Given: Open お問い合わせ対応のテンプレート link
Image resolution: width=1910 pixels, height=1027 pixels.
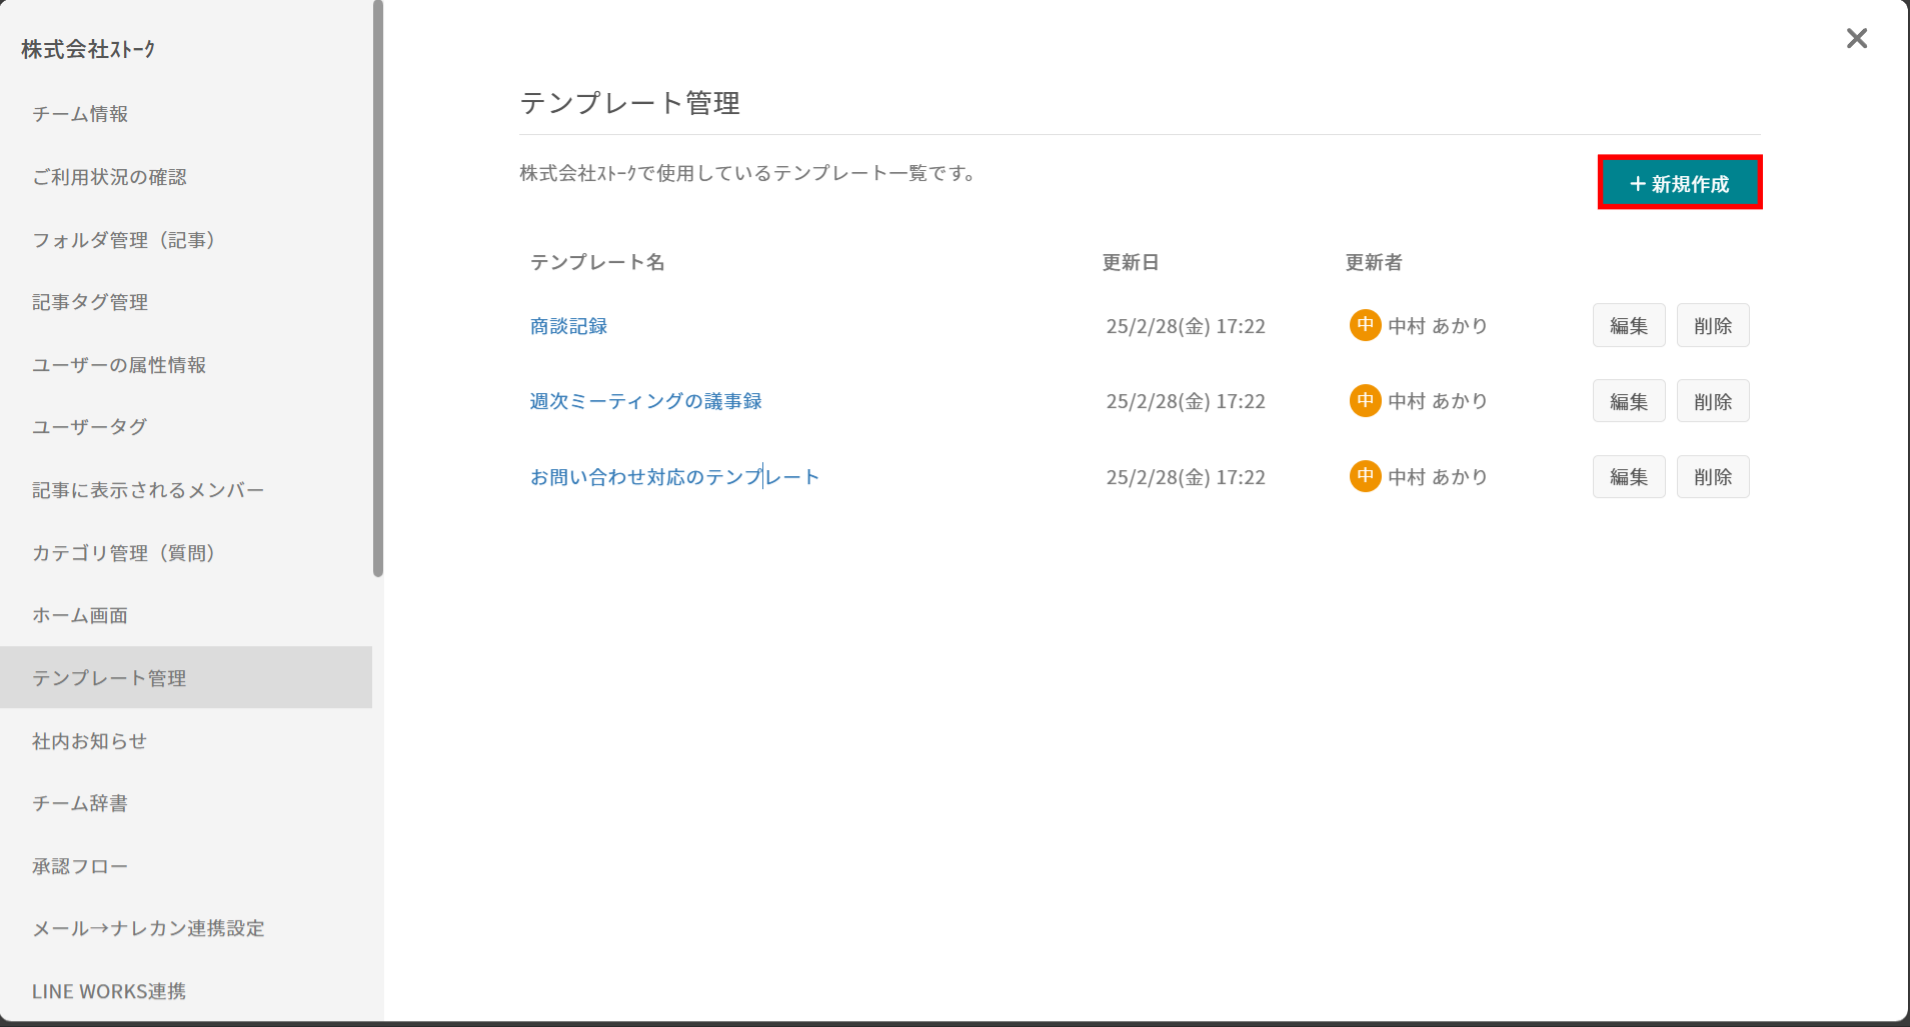Looking at the screenshot, I should click(x=674, y=477).
